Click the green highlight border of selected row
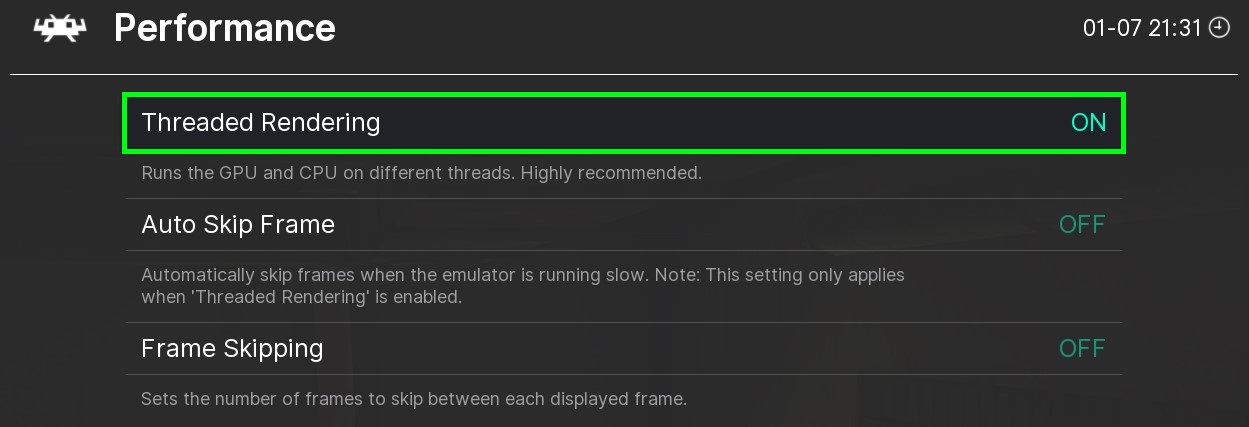1249x427 pixels. (624, 95)
